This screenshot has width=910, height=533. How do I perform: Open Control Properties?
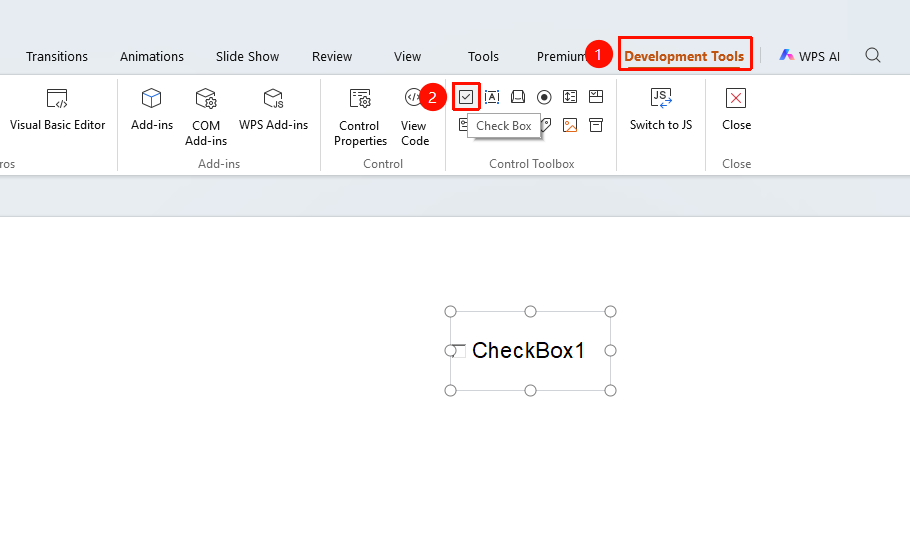point(360,116)
